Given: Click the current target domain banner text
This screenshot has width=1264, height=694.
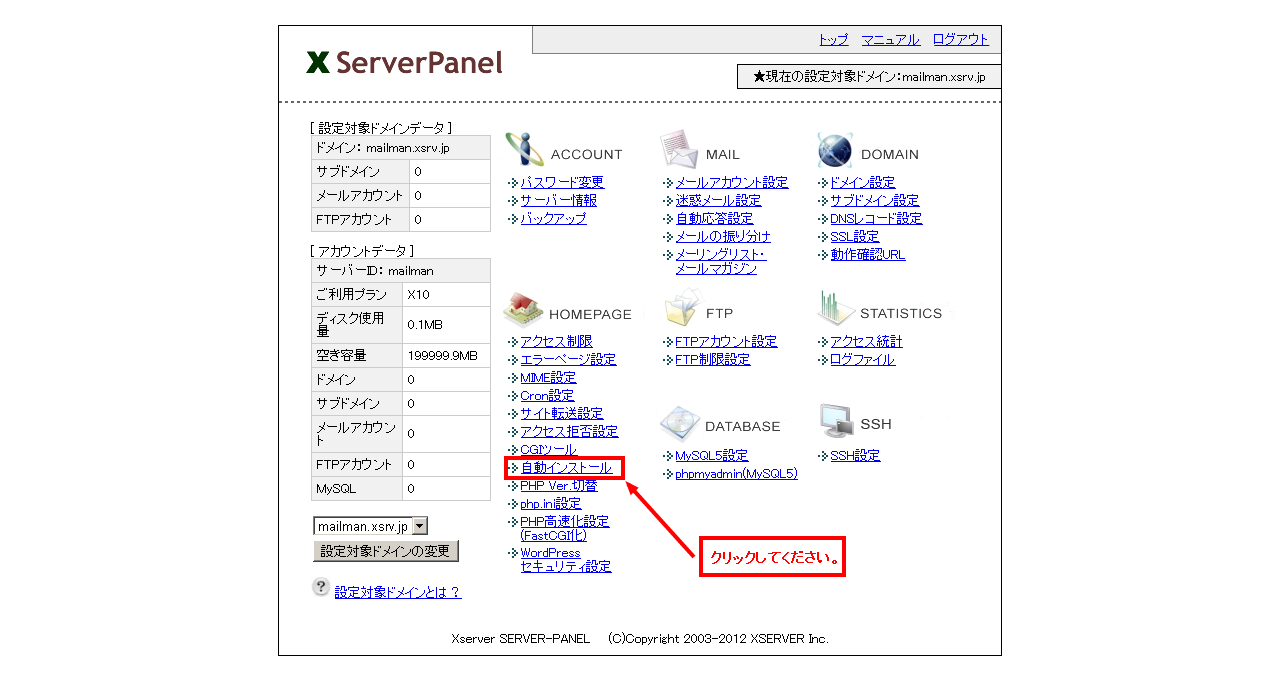Looking at the screenshot, I should [x=869, y=77].
